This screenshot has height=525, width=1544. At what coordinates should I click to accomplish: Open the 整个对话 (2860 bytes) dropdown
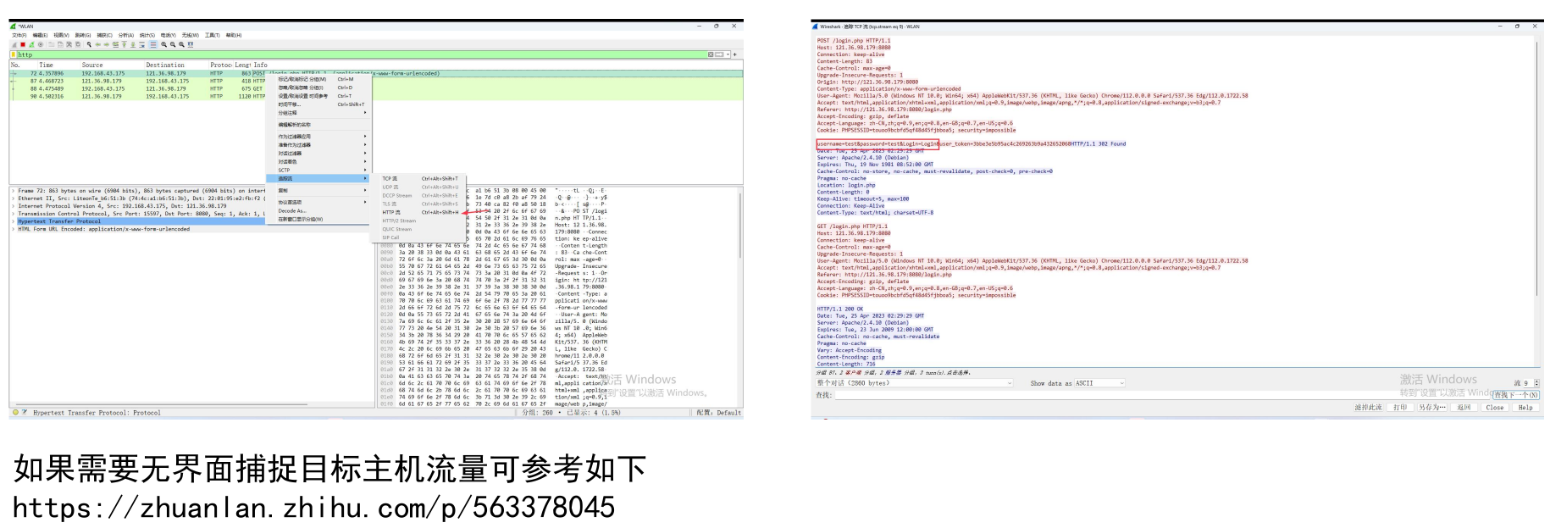[916, 383]
